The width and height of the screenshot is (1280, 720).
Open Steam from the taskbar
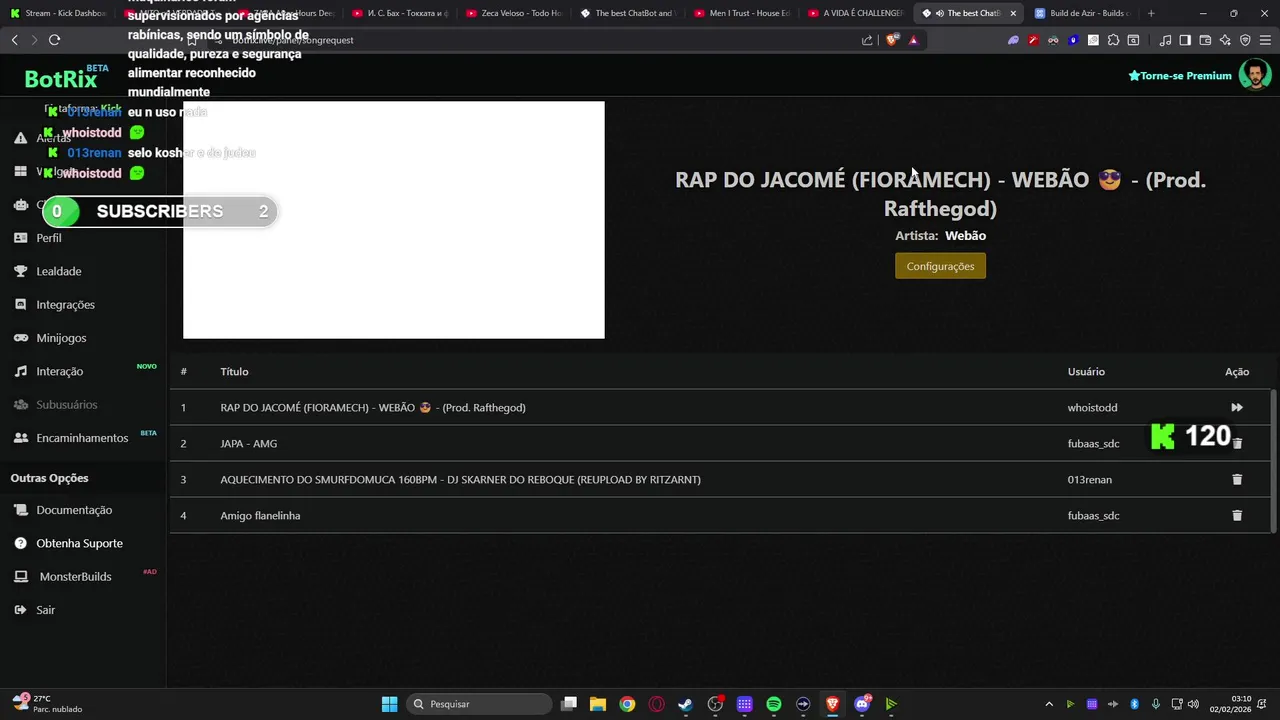coord(685,704)
